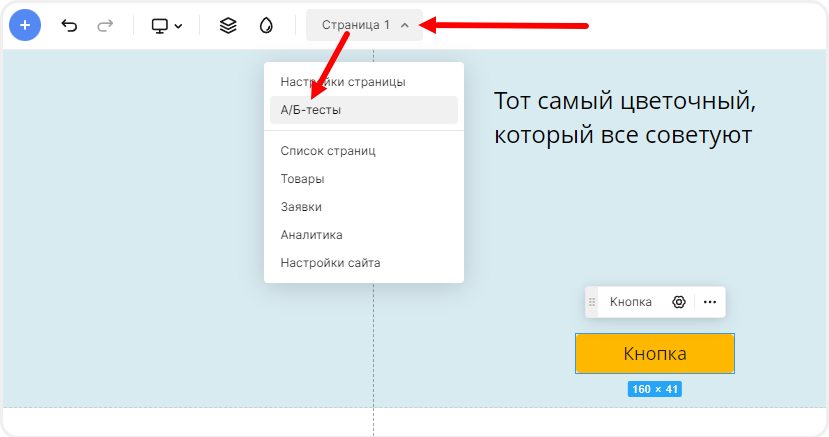The image size is (829, 437).
Task: Undo the last action
Action: (69, 25)
